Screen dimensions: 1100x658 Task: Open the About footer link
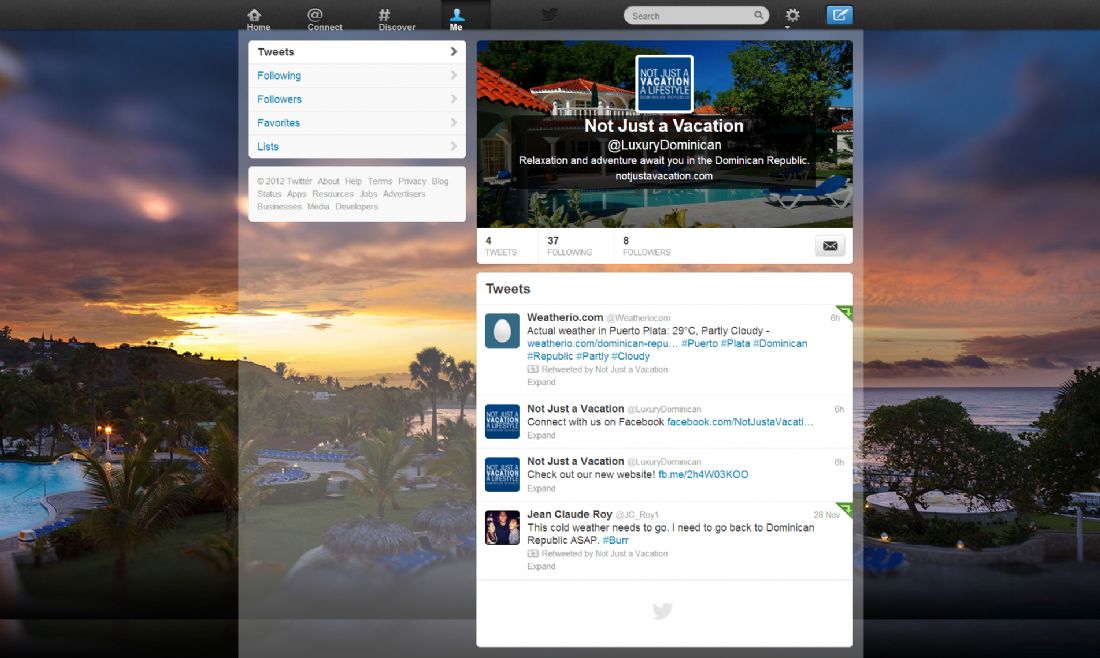click(328, 181)
